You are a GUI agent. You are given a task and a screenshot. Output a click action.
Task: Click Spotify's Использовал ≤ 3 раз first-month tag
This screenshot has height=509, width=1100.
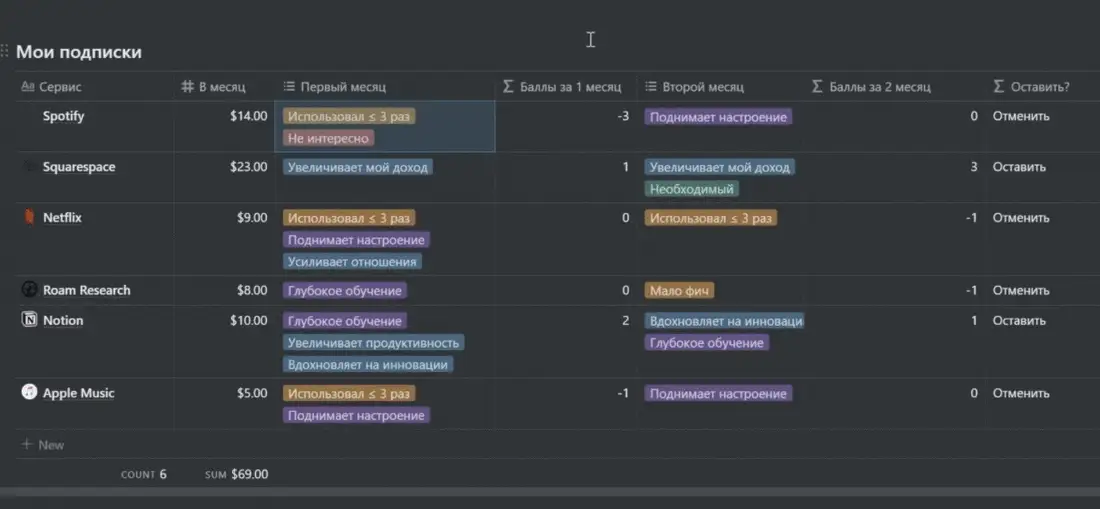pos(349,116)
